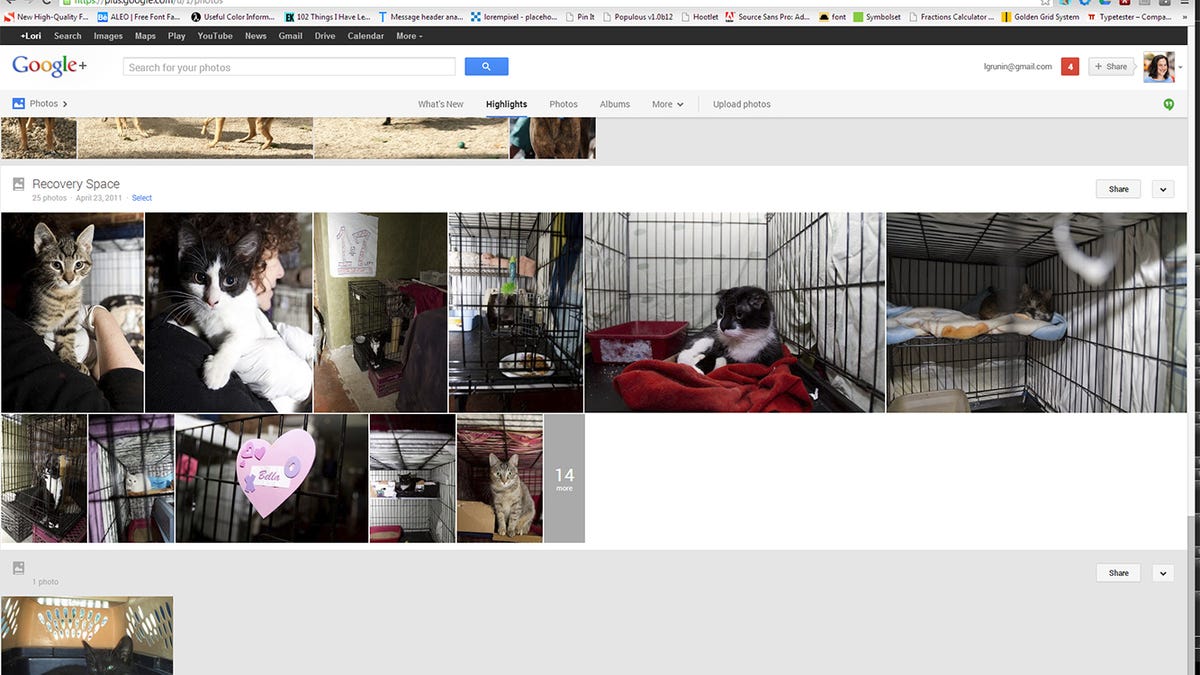Open the red notifications counter badge

tap(1070, 67)
